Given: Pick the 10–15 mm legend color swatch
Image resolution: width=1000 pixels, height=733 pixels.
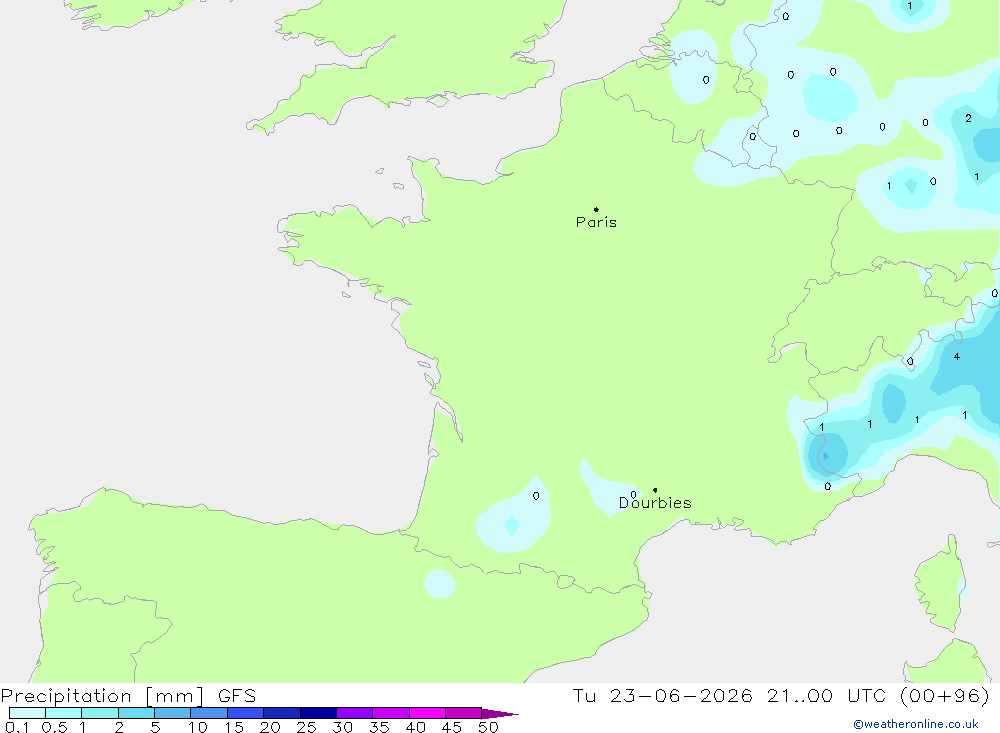Looking at the screenshot, I should [x=209, y=713].
